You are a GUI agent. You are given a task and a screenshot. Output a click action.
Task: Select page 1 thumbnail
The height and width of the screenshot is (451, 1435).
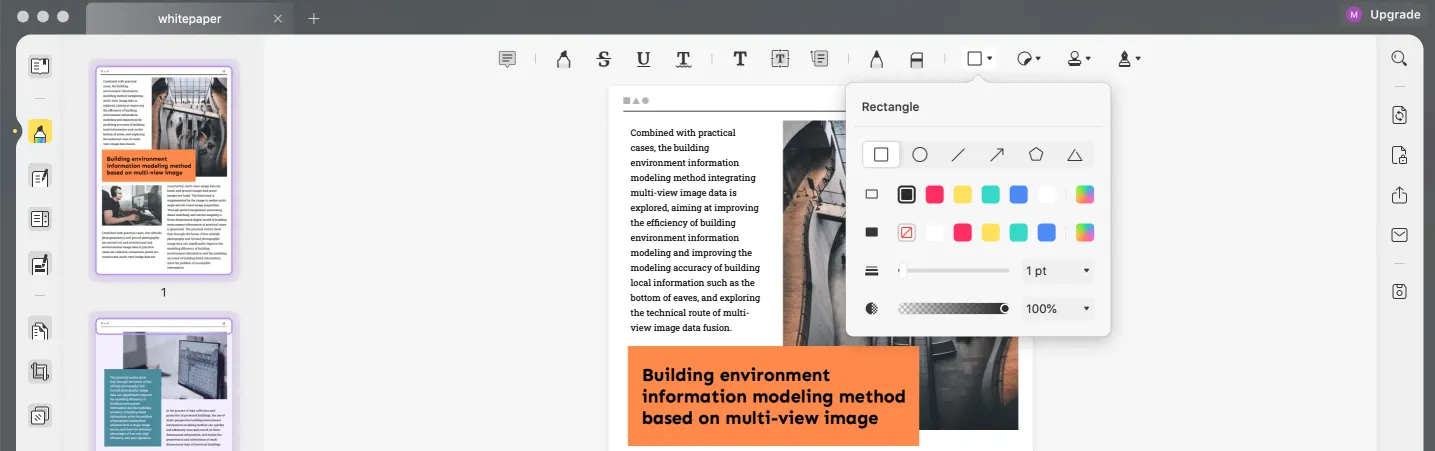pyautogui.click(x=164, y=171)
